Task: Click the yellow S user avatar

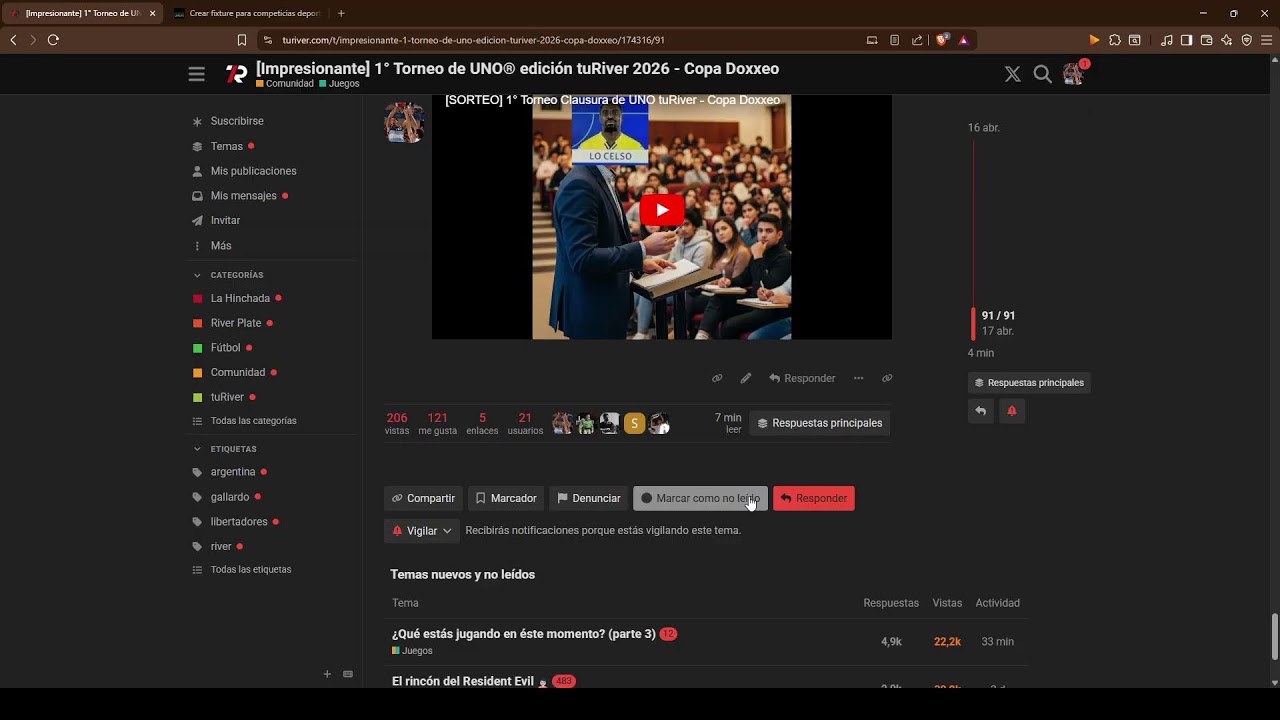Action: (634, 423)
